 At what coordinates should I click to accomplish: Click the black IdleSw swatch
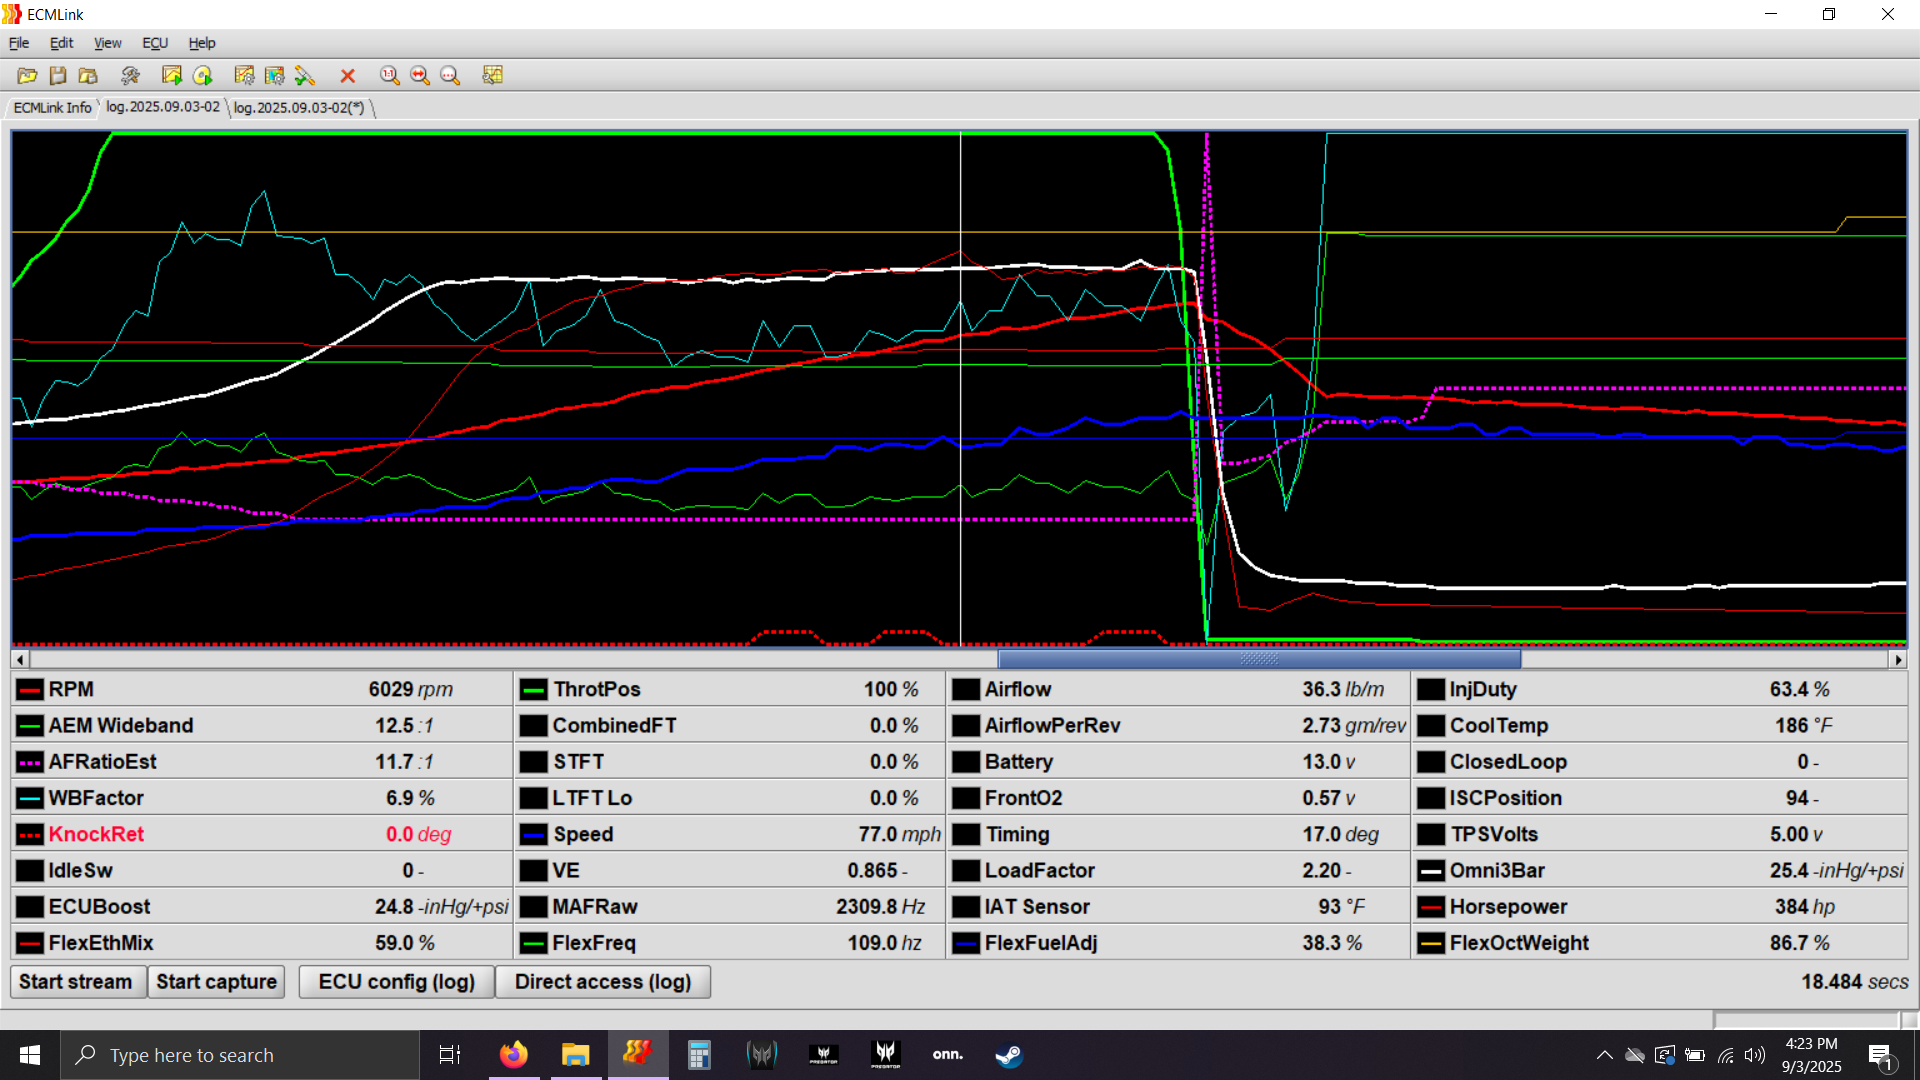(30, 871)
